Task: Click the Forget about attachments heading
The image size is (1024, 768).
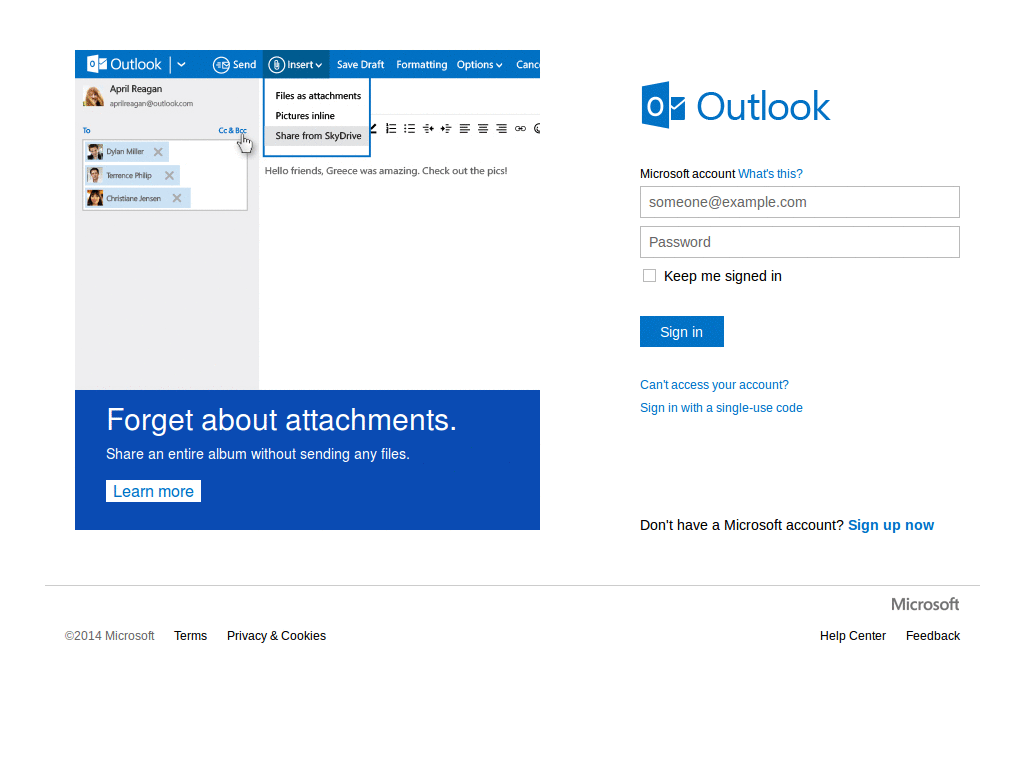Action: click(281, 419)
